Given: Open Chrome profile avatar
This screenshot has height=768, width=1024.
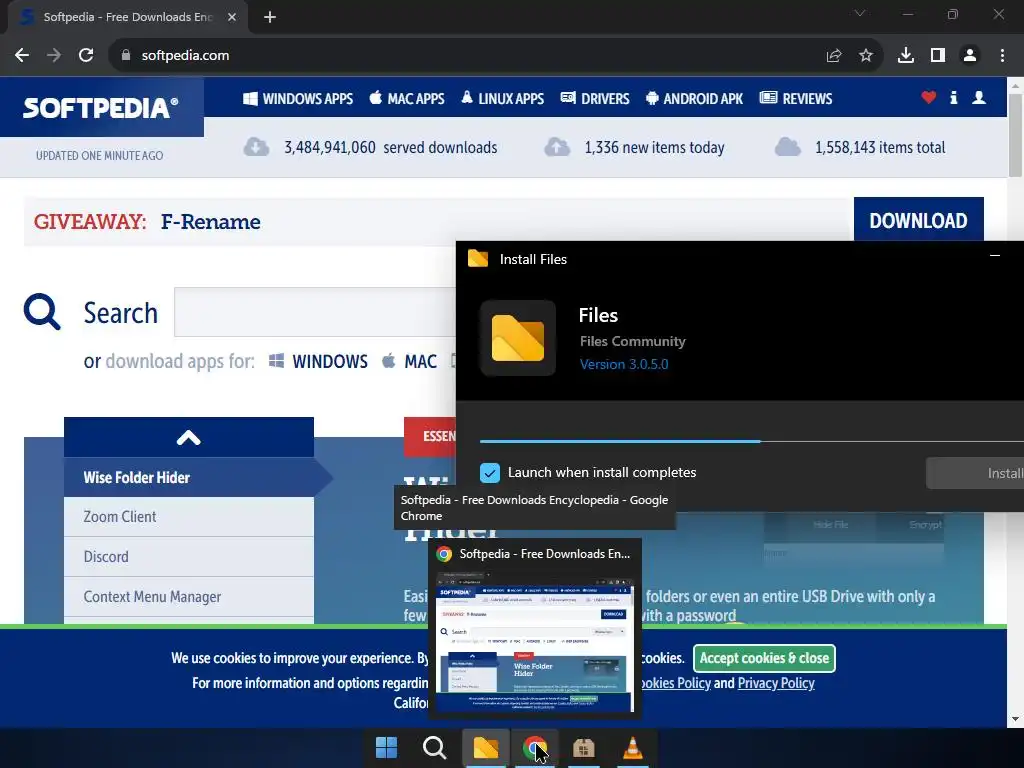Looking at the screenshot, I should [x=970, y=56].
